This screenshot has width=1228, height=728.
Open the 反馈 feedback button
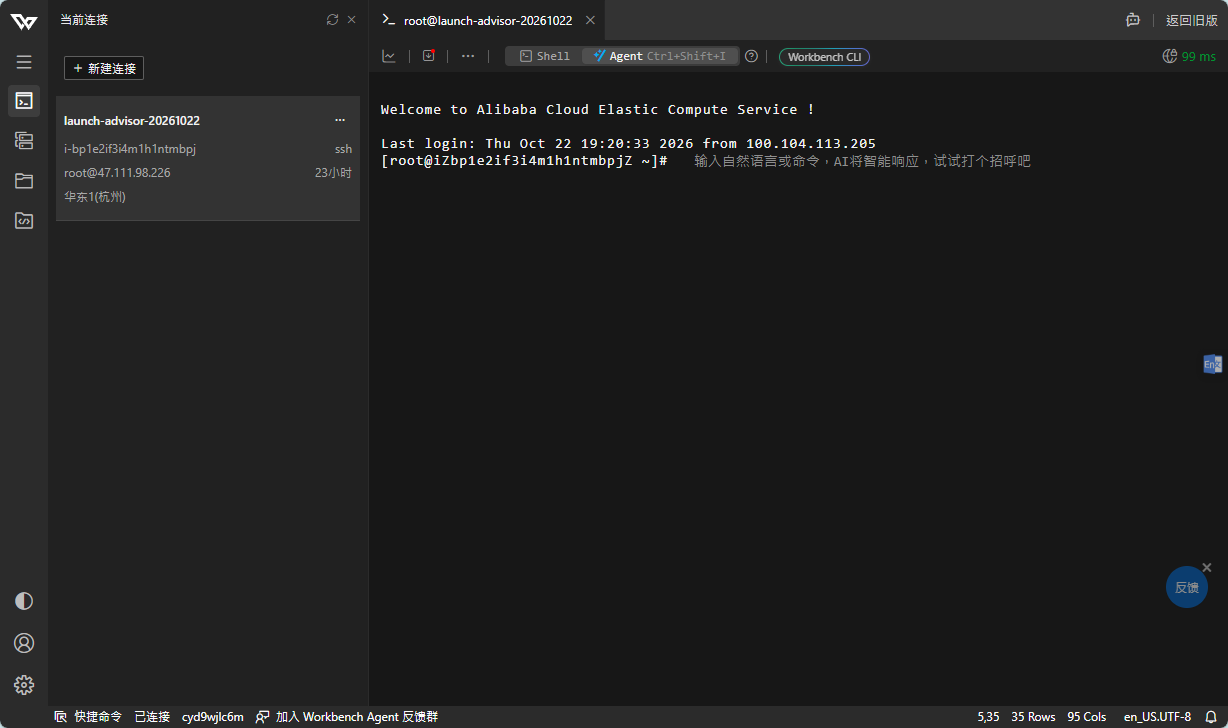(1187, 587)
